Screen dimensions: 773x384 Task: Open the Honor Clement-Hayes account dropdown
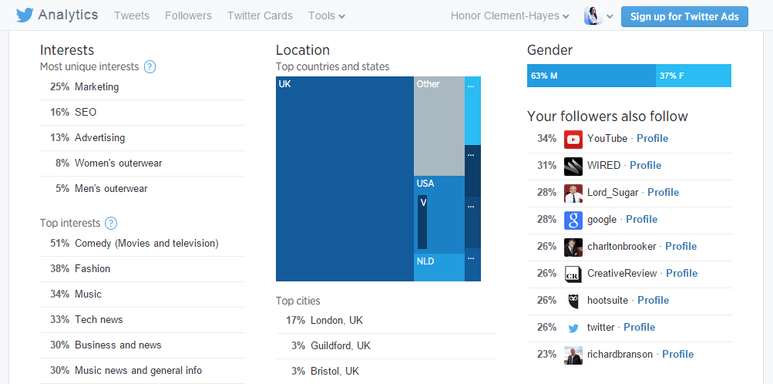point(510,16)
